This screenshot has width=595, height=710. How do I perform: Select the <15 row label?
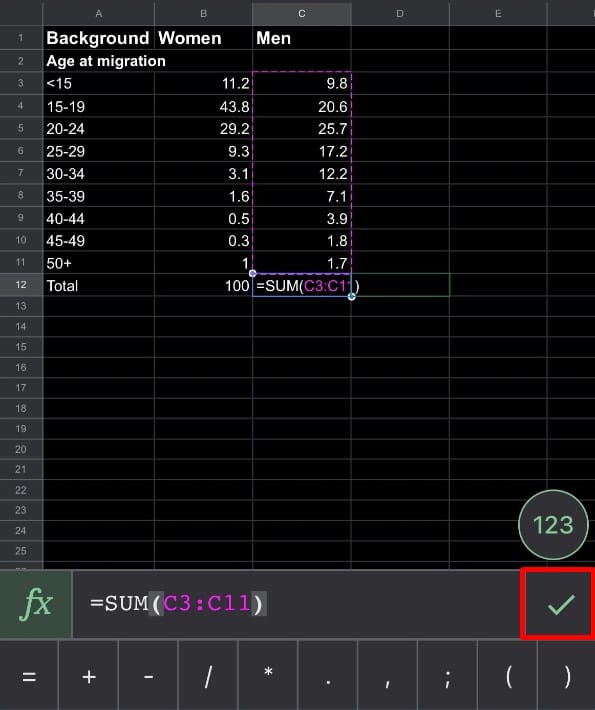[x=99, y=83]
